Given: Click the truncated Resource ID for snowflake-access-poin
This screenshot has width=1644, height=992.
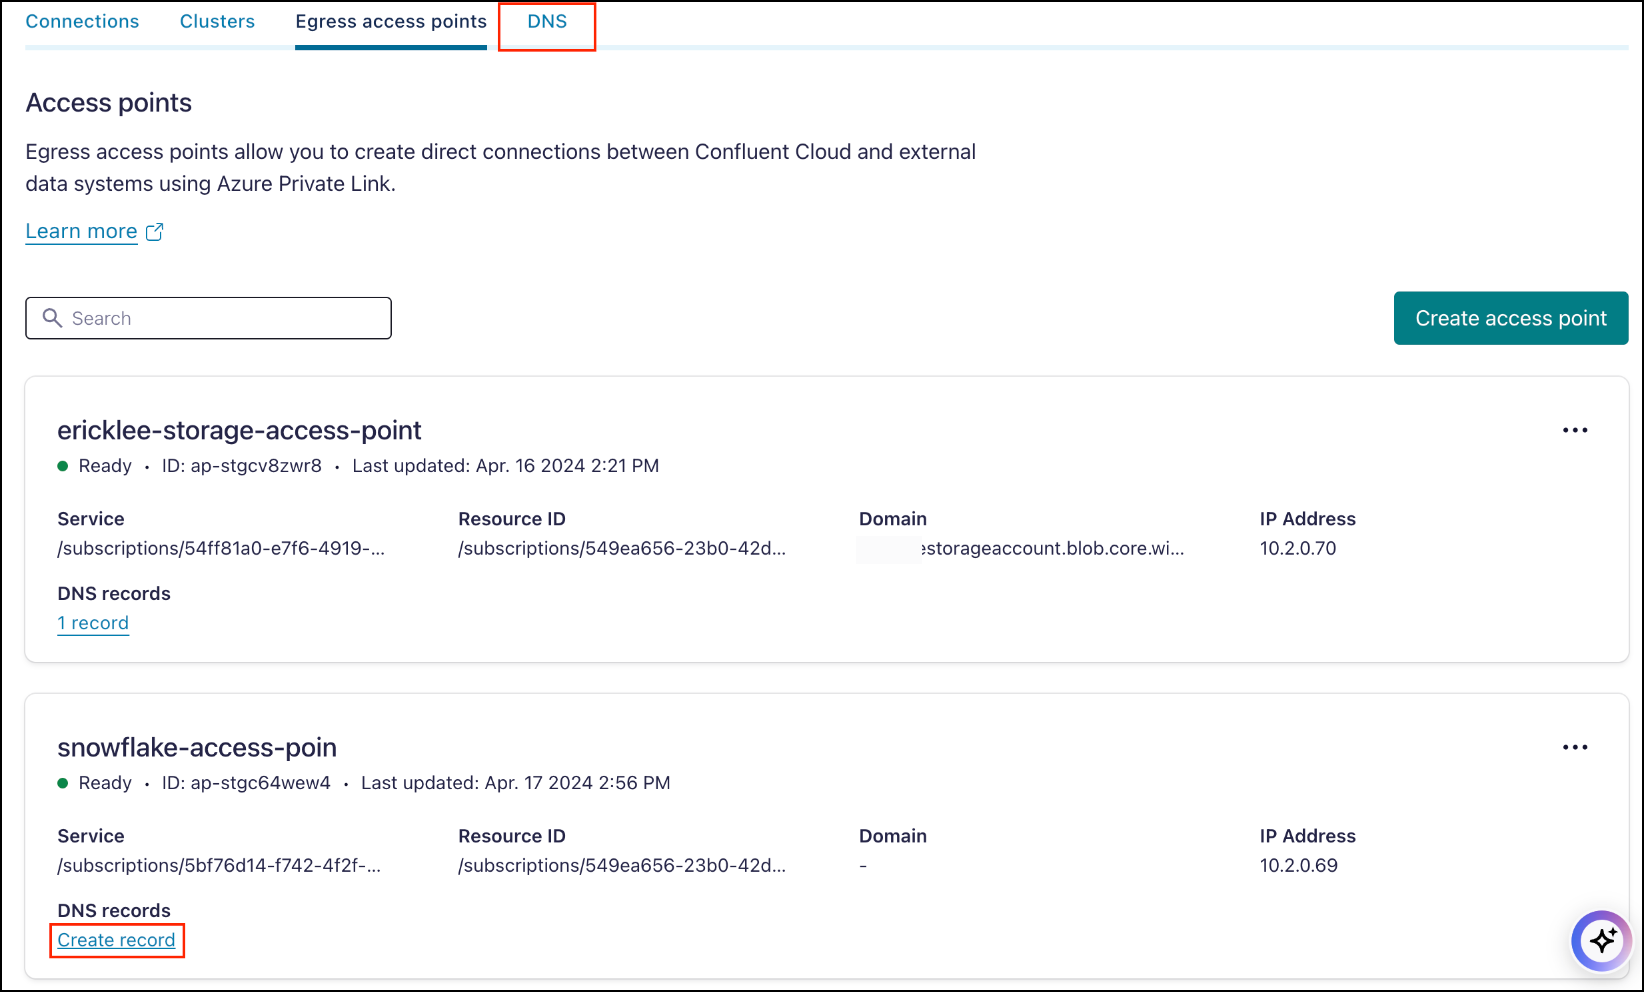Looking at the screenshot, I should tap(622, 865).
